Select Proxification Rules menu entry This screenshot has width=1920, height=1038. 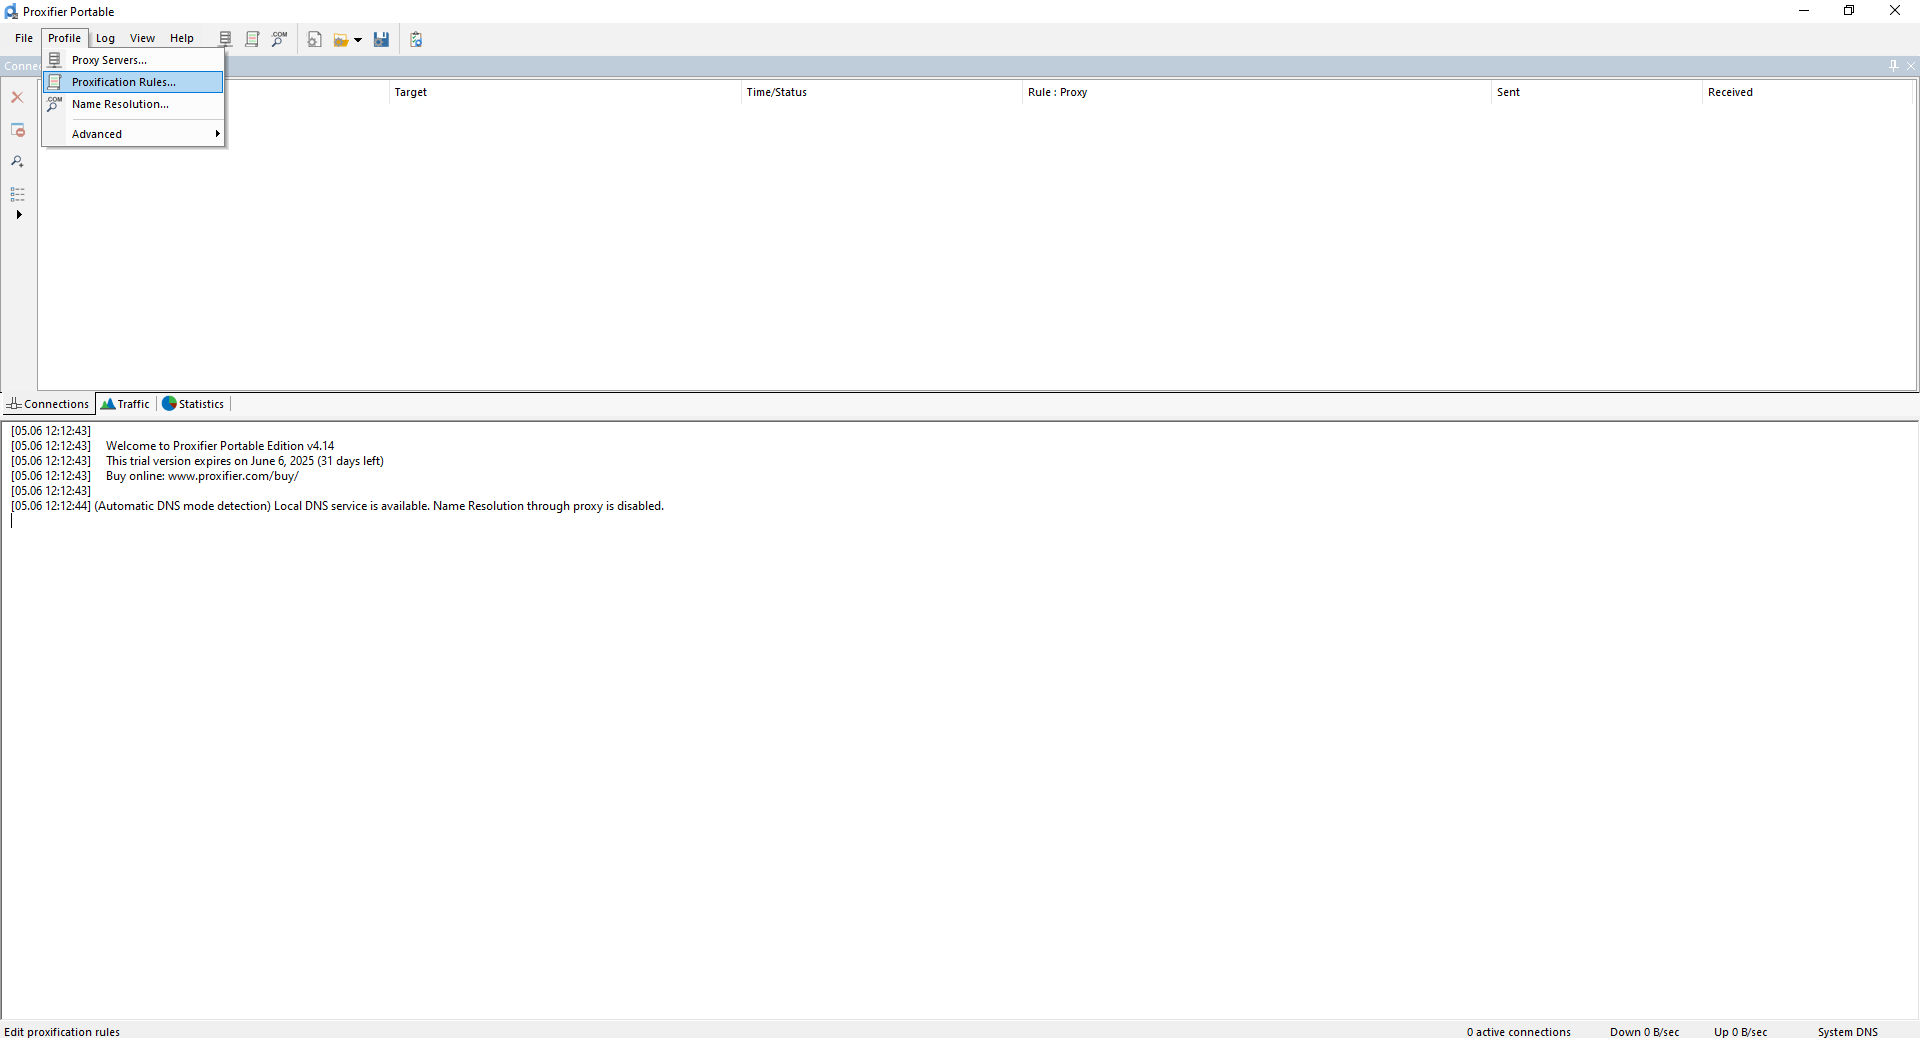click(x=123, y=82)
